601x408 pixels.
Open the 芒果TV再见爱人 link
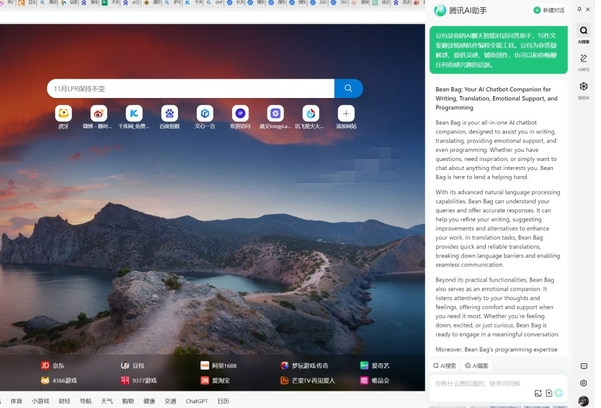click(x=308, y=380)
